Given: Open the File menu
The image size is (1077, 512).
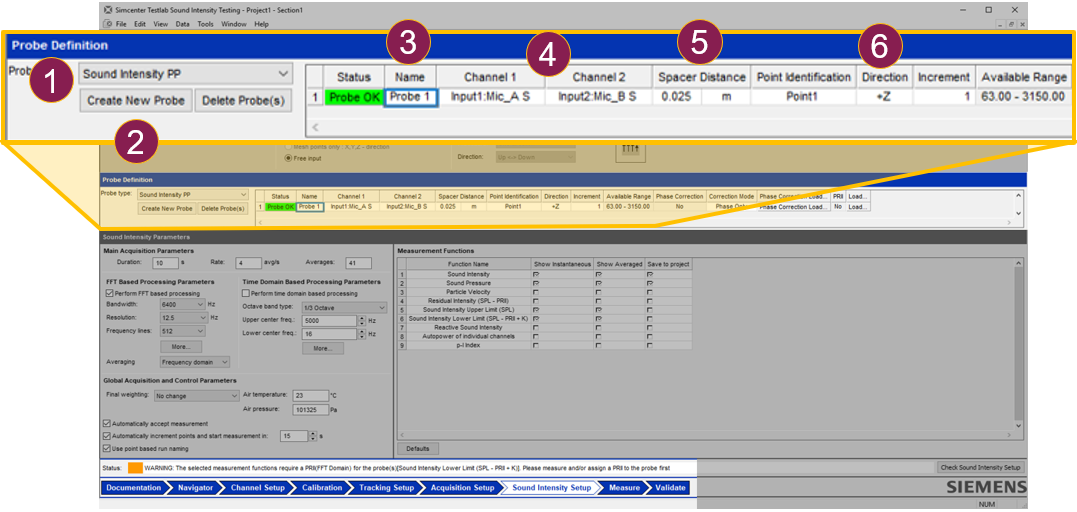Looking at the screenshot, I should [121, 24].
